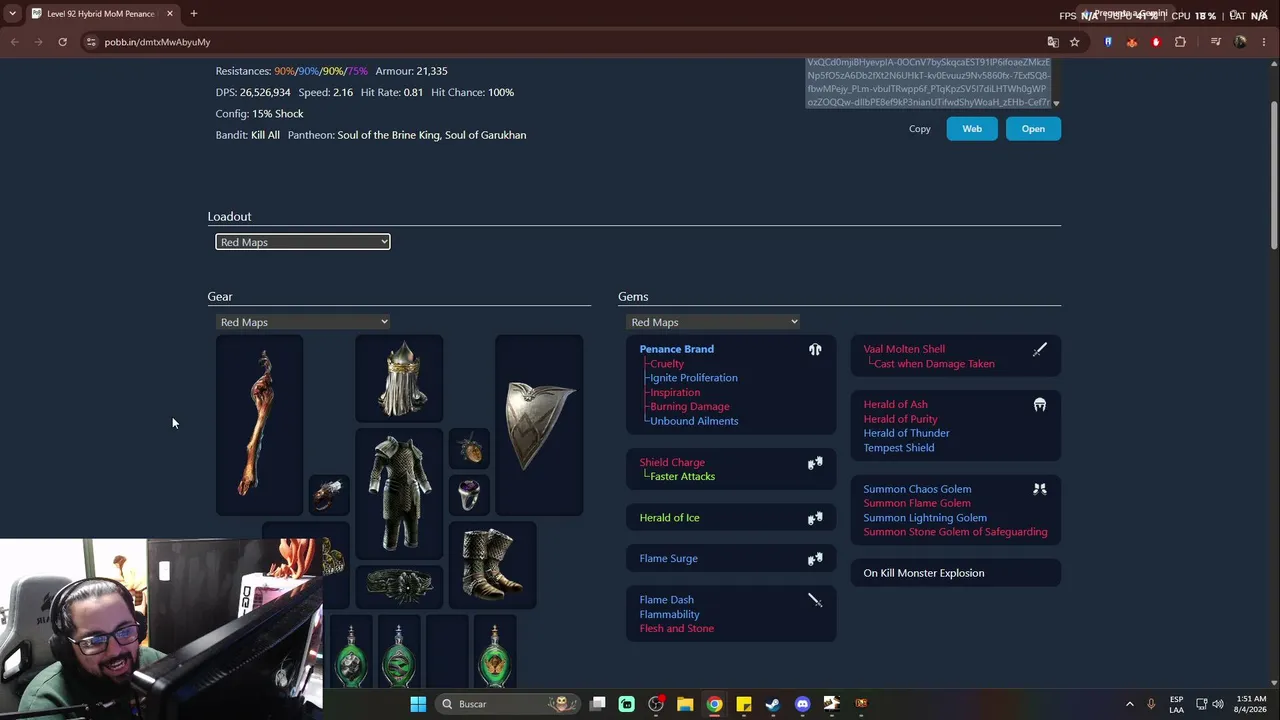Click the Inspiration support gem
Viewport: 1280px width, 720px height.
click(x=675, y=393)
